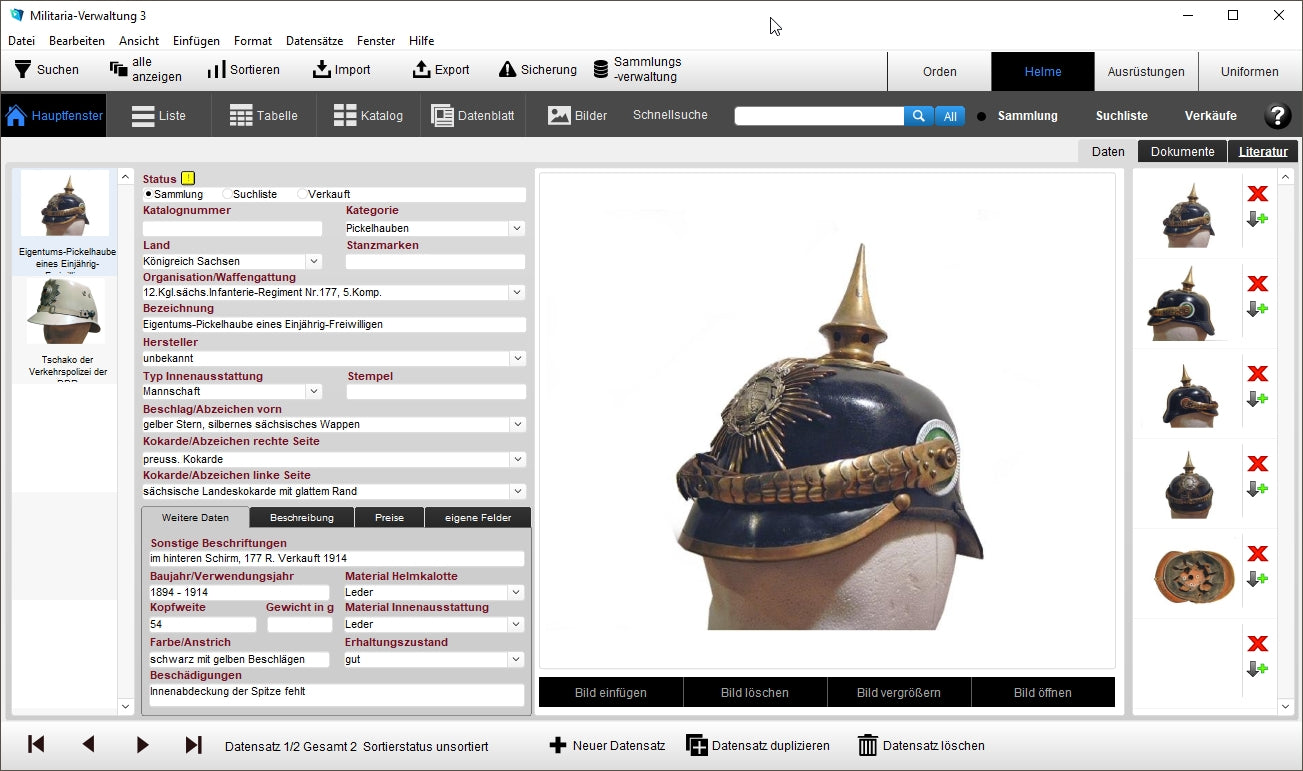Open the Erhaltungszustand dropdown
Viewport: 1303px width, 771px height.
pyautogui.click(x=517, y=659)
